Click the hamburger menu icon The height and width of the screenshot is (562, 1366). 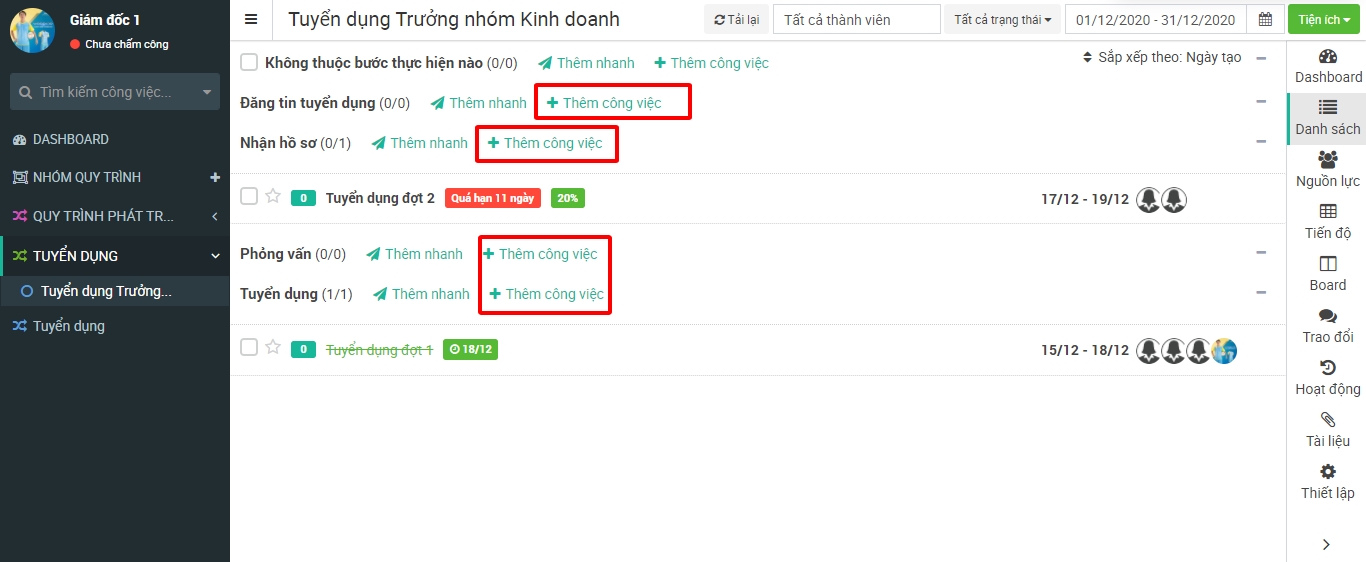pos(251,20)
